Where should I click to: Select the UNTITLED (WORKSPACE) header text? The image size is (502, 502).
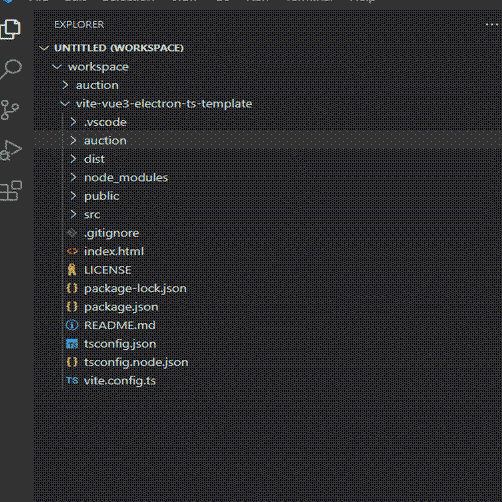point(119,48)
